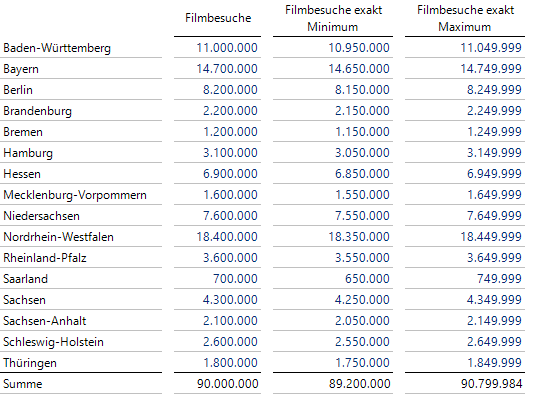Select the Sachsen-Anhalt row label
Viewport: 537px width, 395px height.
coord(45,321)
